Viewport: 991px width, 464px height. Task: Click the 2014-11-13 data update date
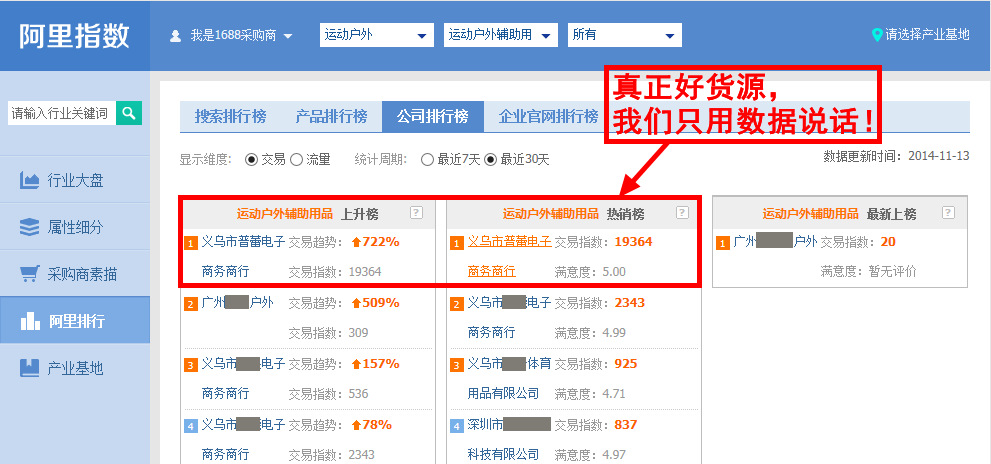[x=939, y=156]
